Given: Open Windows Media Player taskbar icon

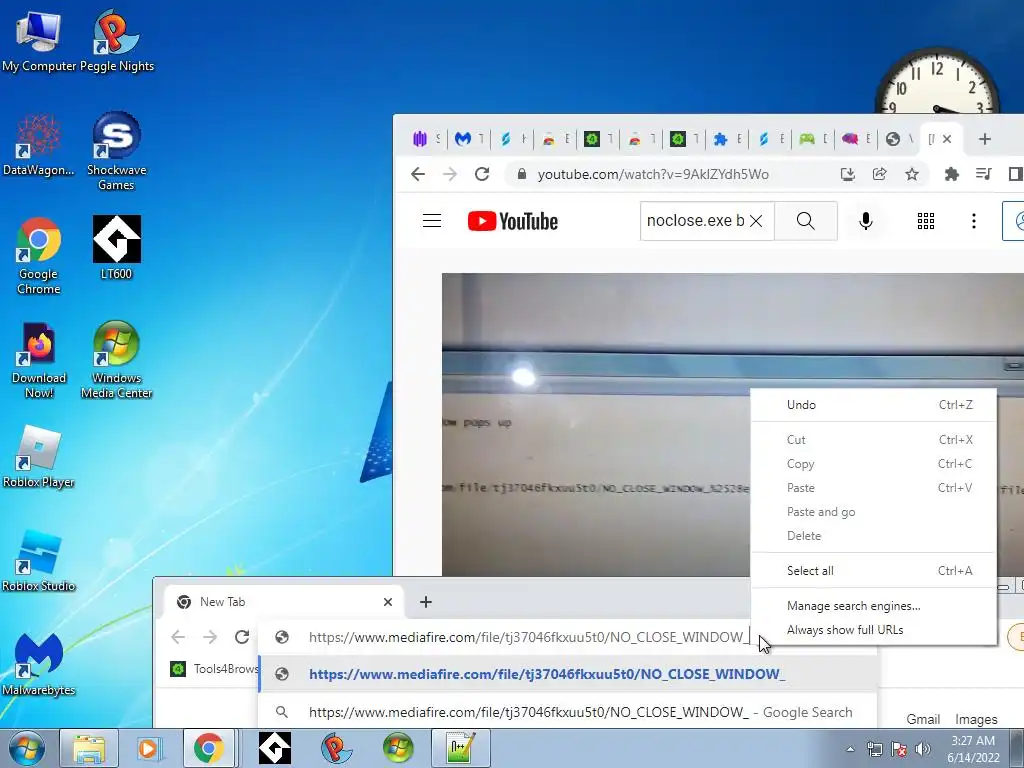Looking at the screenshot, I should 149,748.
